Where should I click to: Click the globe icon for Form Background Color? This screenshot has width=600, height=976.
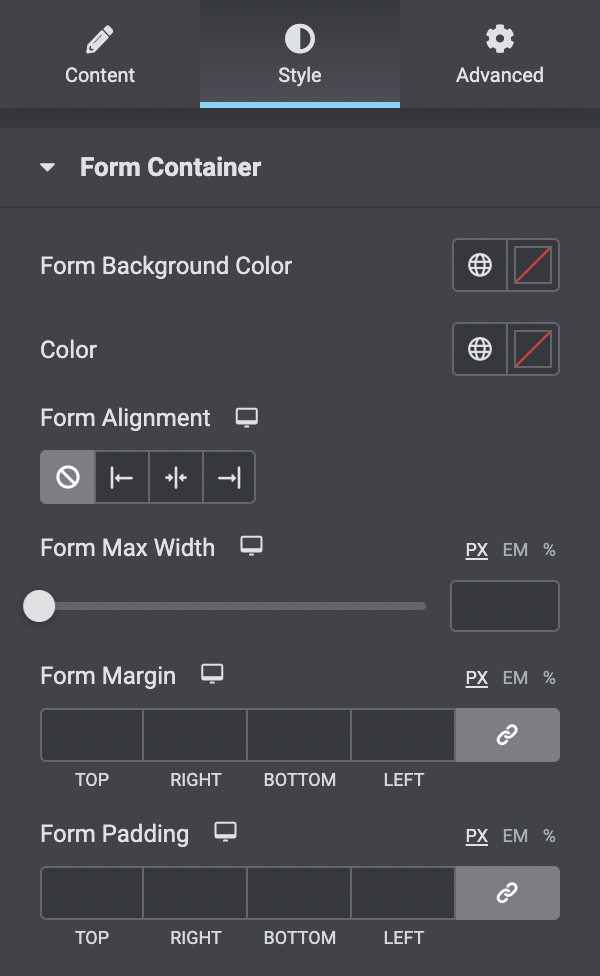click(x=480, y=265)
